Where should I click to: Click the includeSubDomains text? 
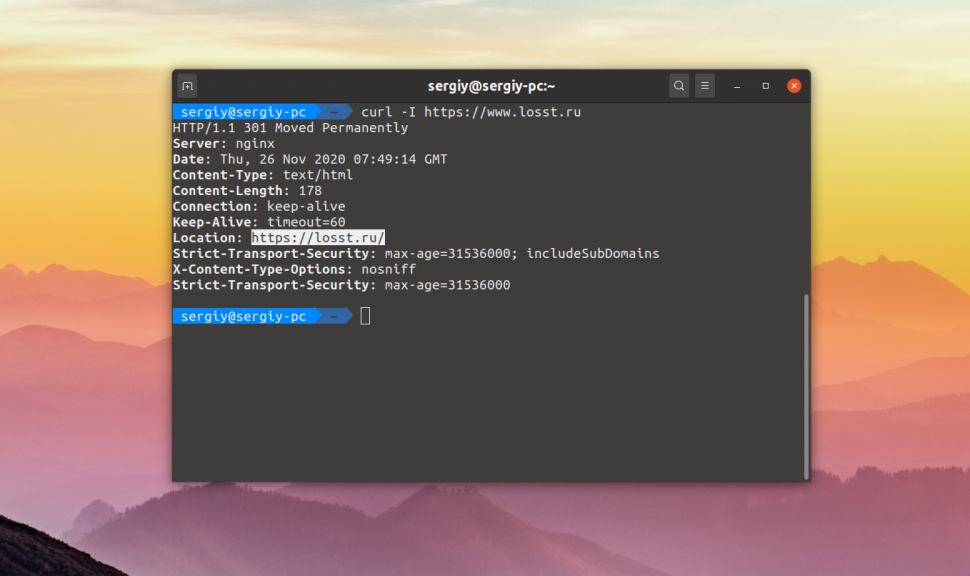click(593, 254)
